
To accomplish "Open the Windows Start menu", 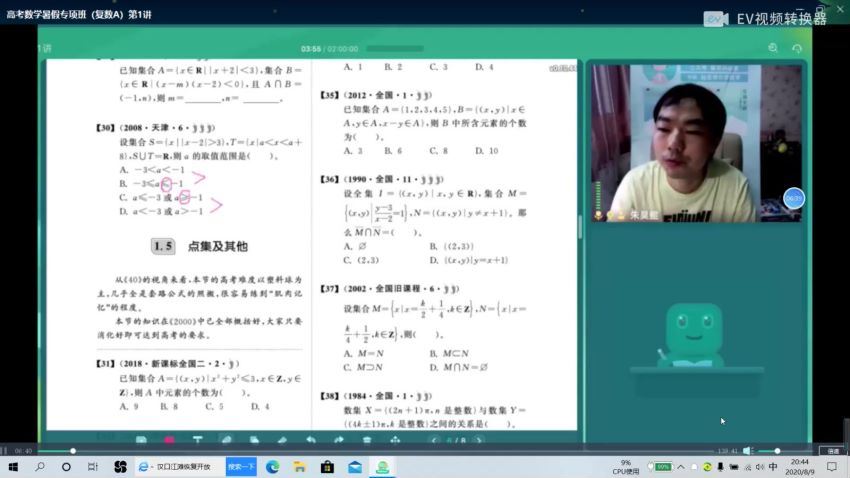I will 13,467.
